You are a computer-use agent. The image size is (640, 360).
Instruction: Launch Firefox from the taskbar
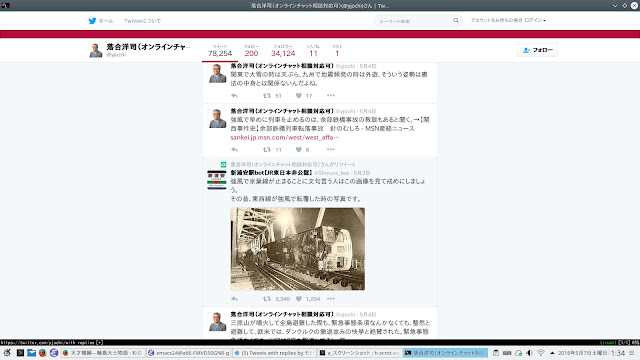tap(42, 353)
